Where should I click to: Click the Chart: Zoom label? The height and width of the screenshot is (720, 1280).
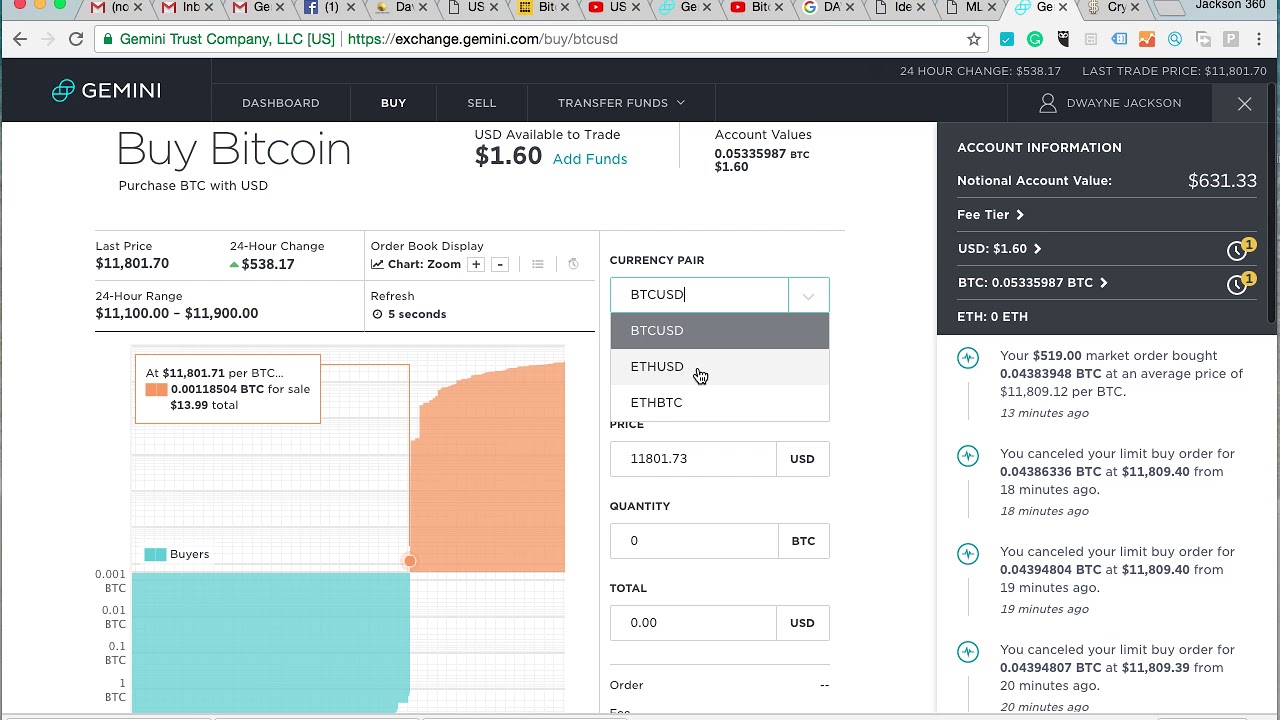pos(424,264)
